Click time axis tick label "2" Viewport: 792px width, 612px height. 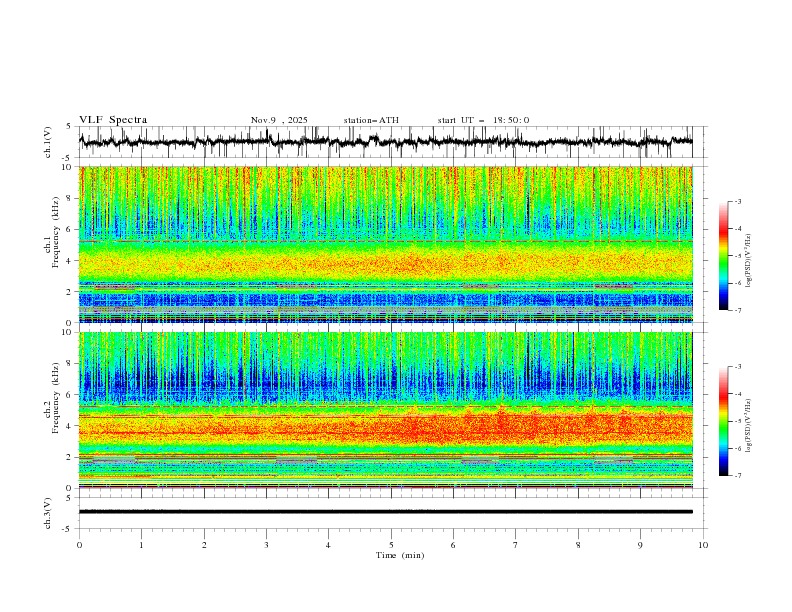pos(204,545)
